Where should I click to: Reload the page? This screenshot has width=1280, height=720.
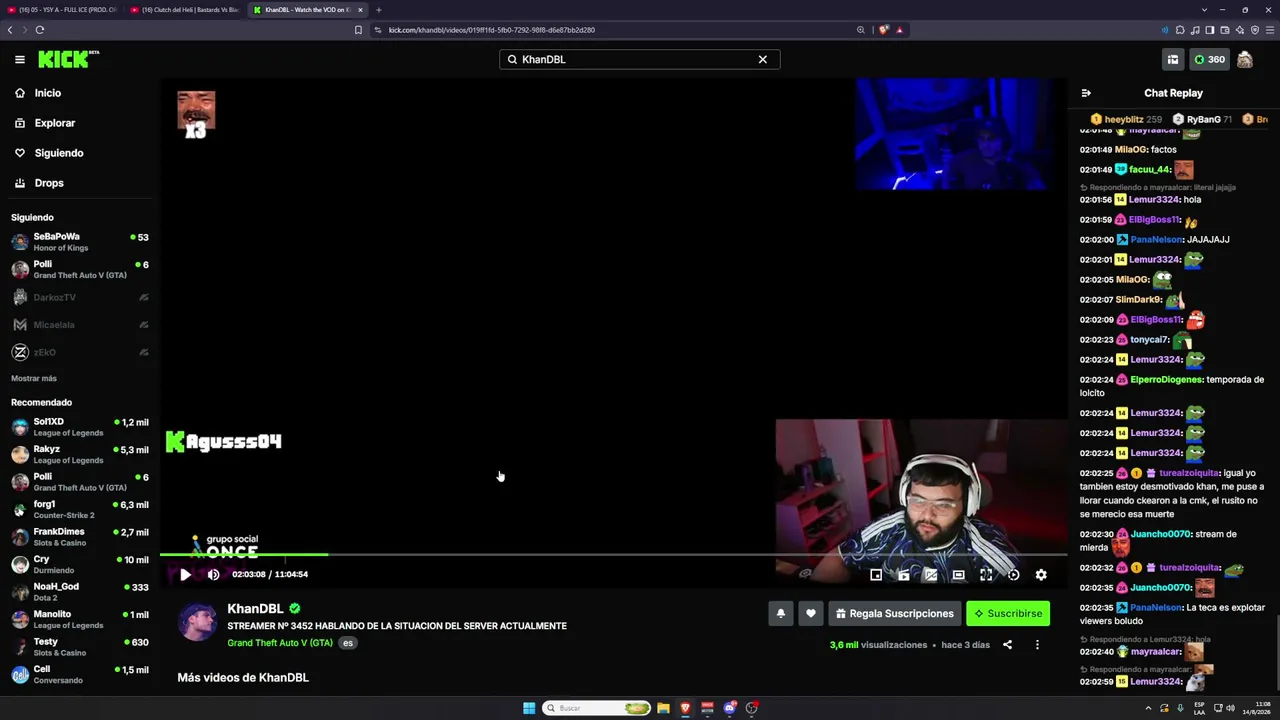40,30
